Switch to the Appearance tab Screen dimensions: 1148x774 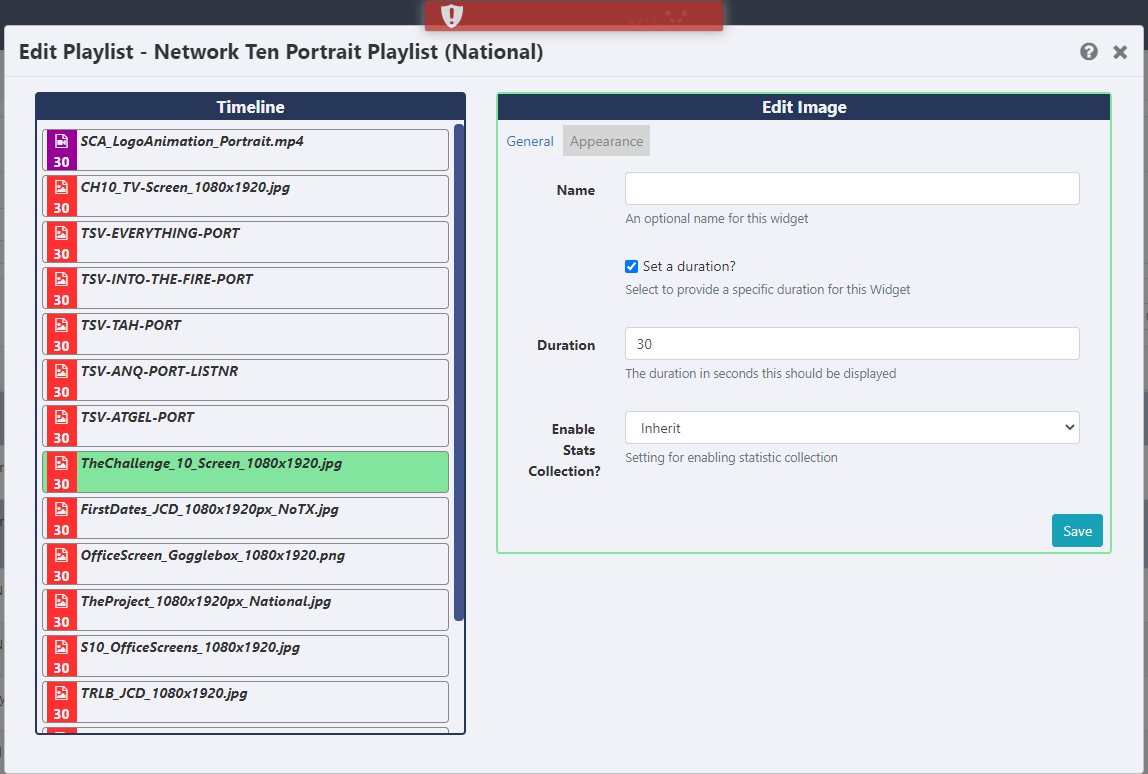pyautogui.click(x=606, y=141)
